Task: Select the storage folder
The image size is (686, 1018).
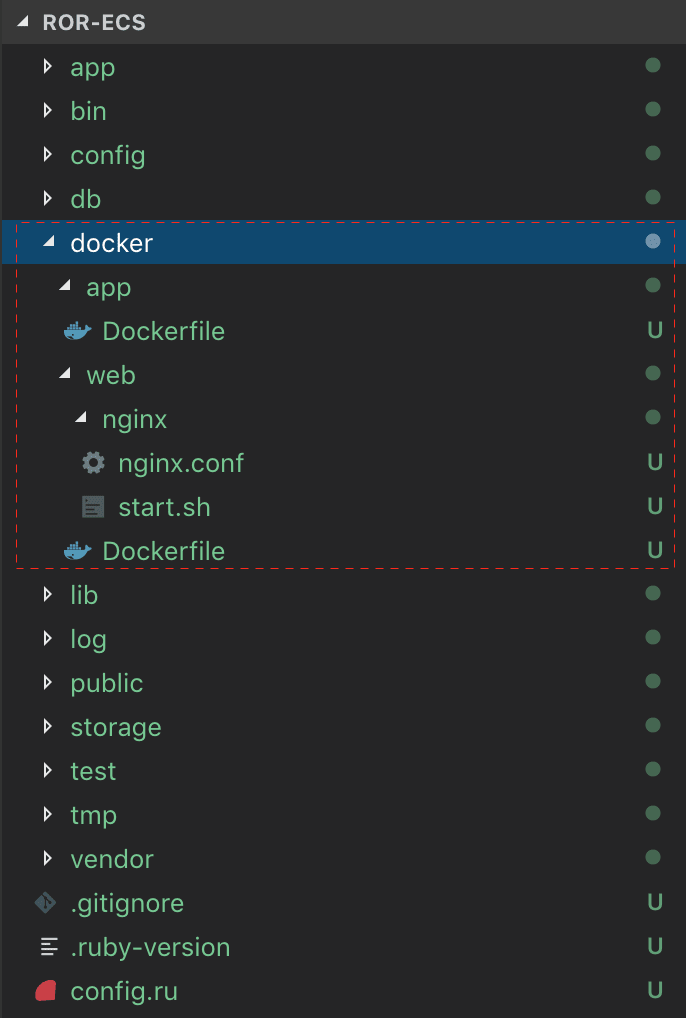Action: (116, 728)
